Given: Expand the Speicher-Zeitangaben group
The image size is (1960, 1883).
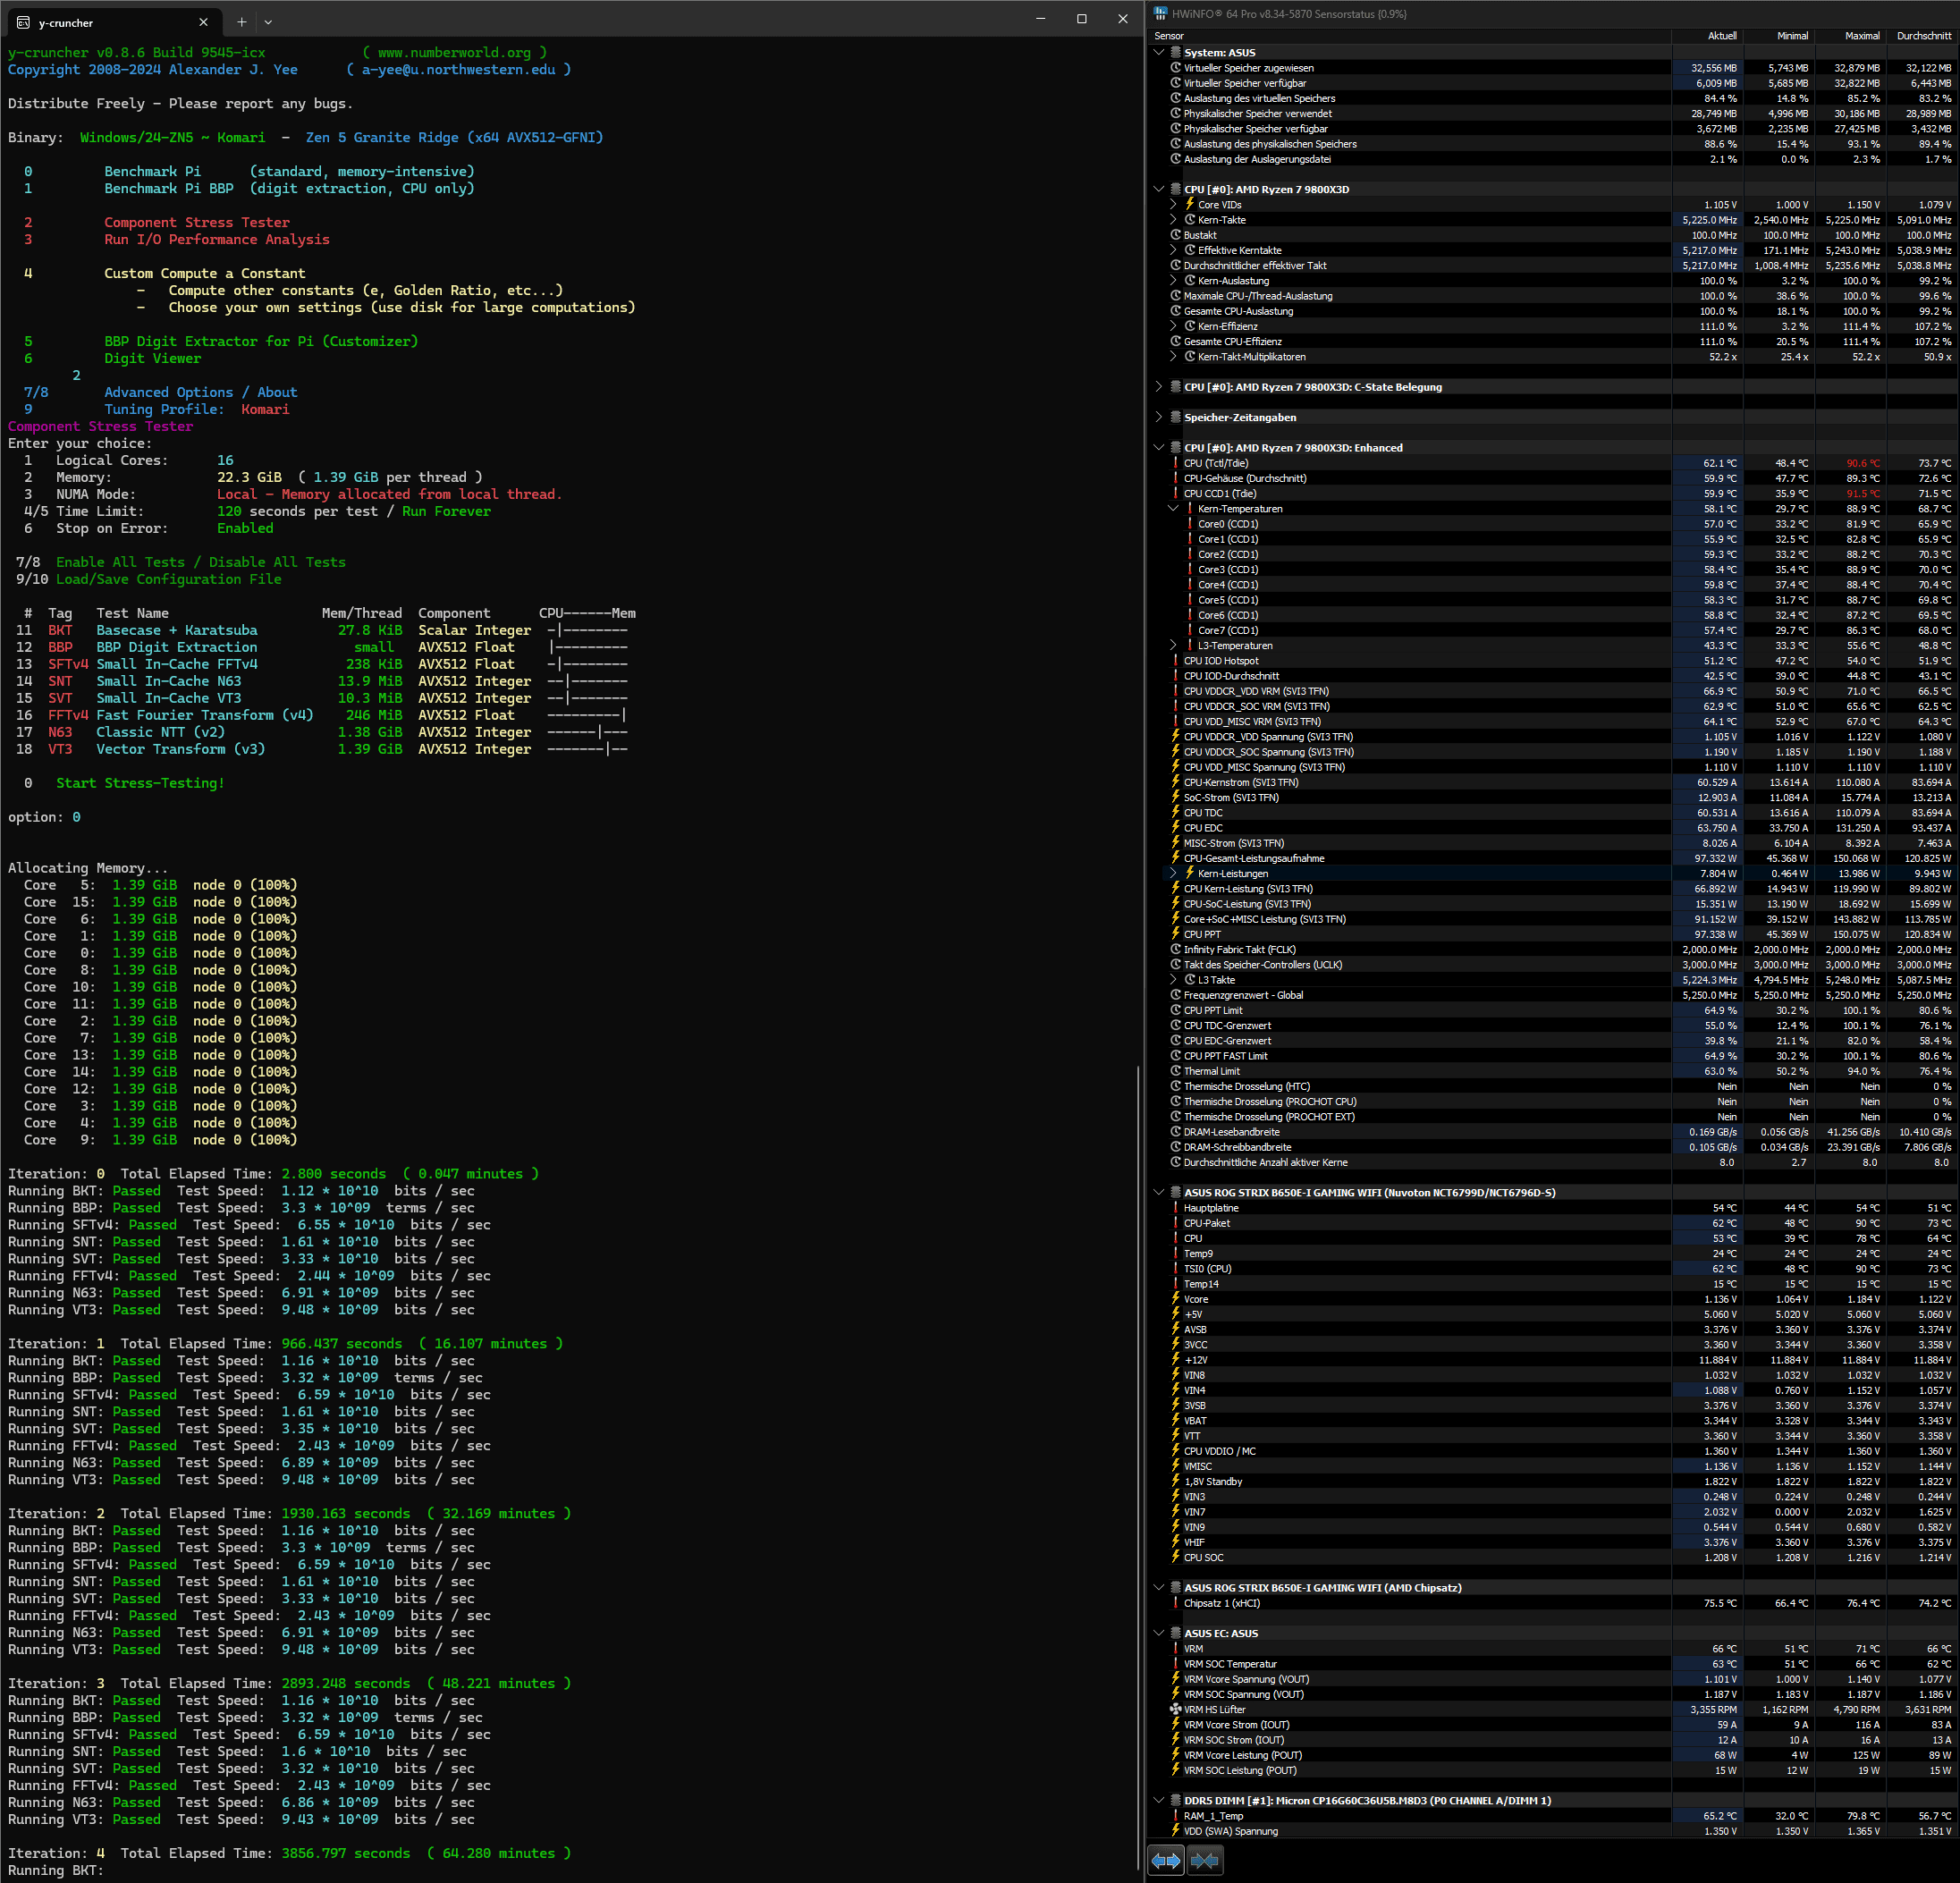Looking at the screenshot, I should [x=1159, y=417].
